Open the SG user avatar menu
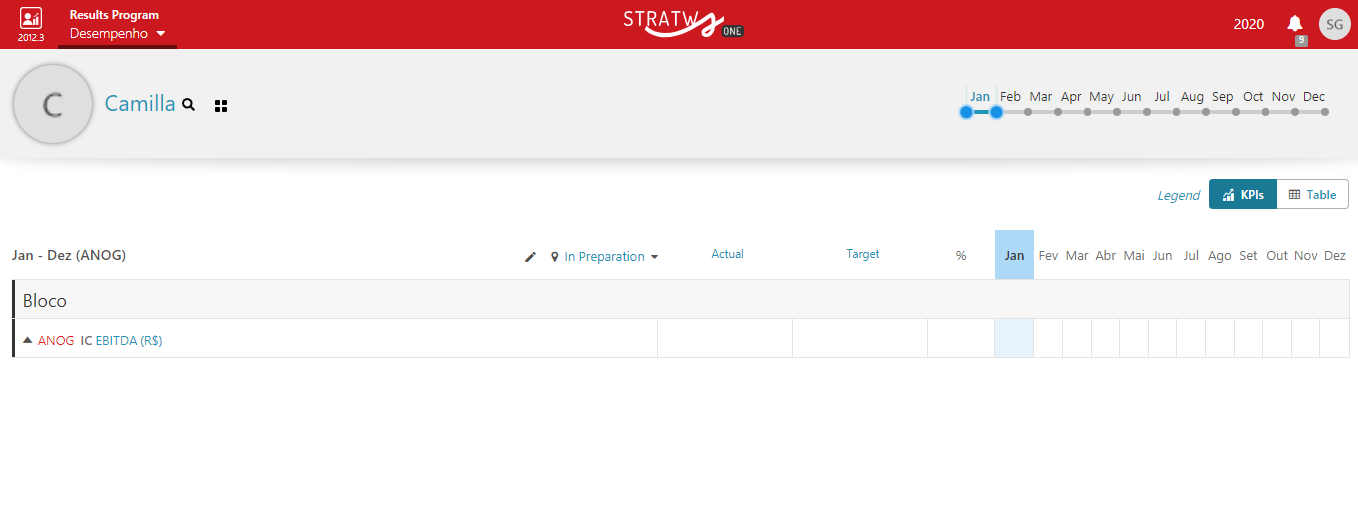This screenshot has width=1358, height=508. pos(1335,24)
